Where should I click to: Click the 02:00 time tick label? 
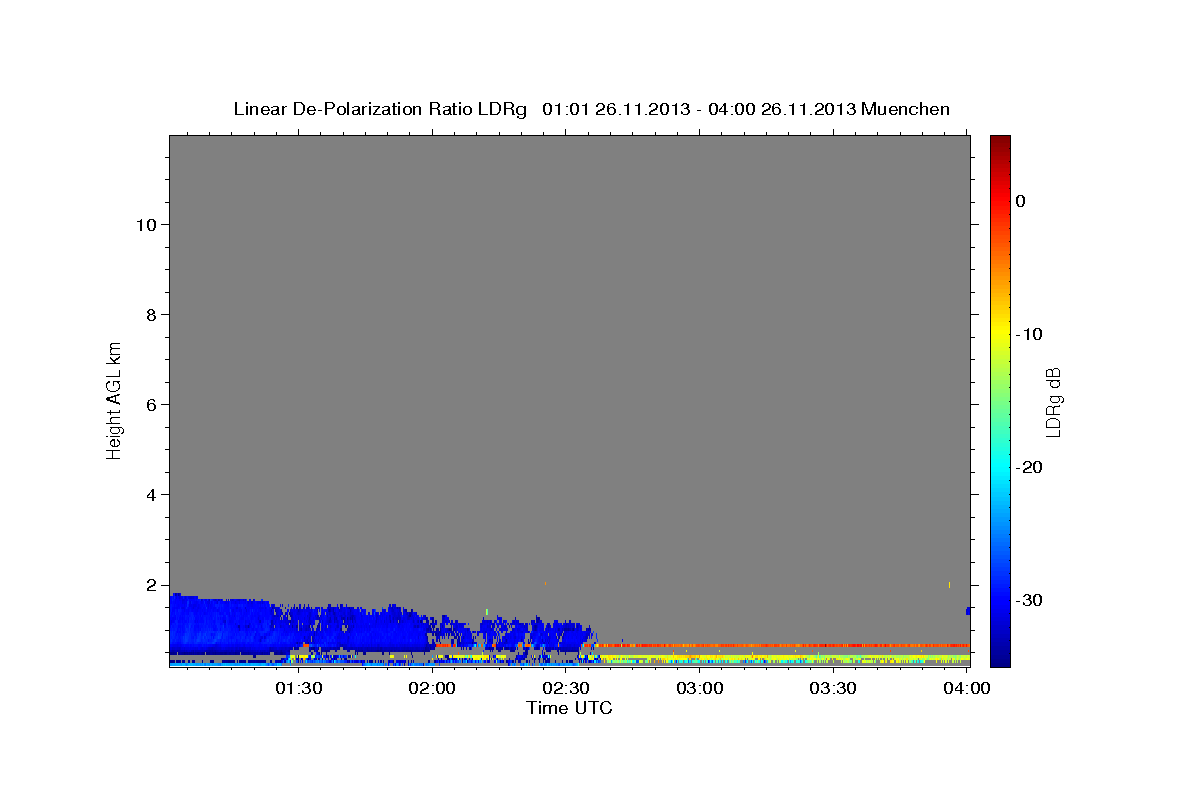pos(433,689)
